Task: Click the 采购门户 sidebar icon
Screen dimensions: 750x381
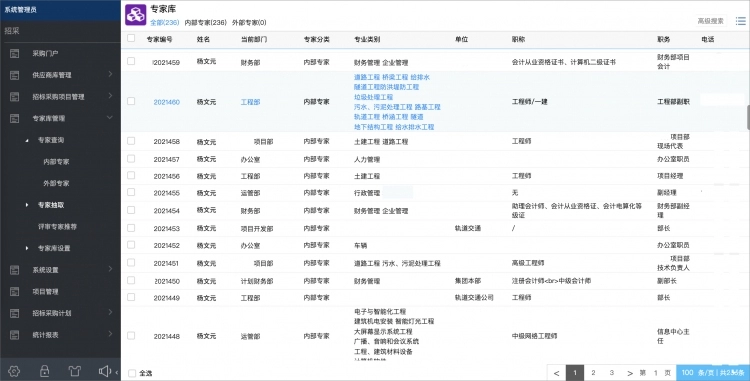Action: (x=14, y=54)
